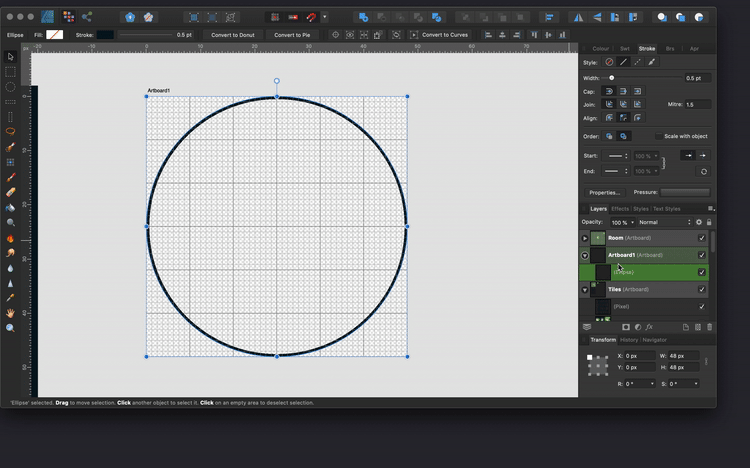Select the Erase Brush tool
Image resolution: width=750 pixels, height=468 pixels.
(x=10, y=192)
